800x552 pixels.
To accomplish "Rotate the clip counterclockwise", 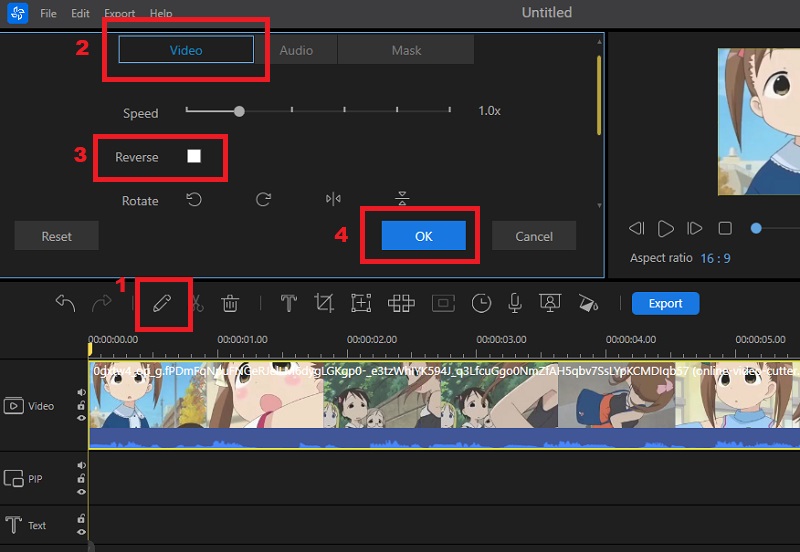I will click(x=194, y=199).
